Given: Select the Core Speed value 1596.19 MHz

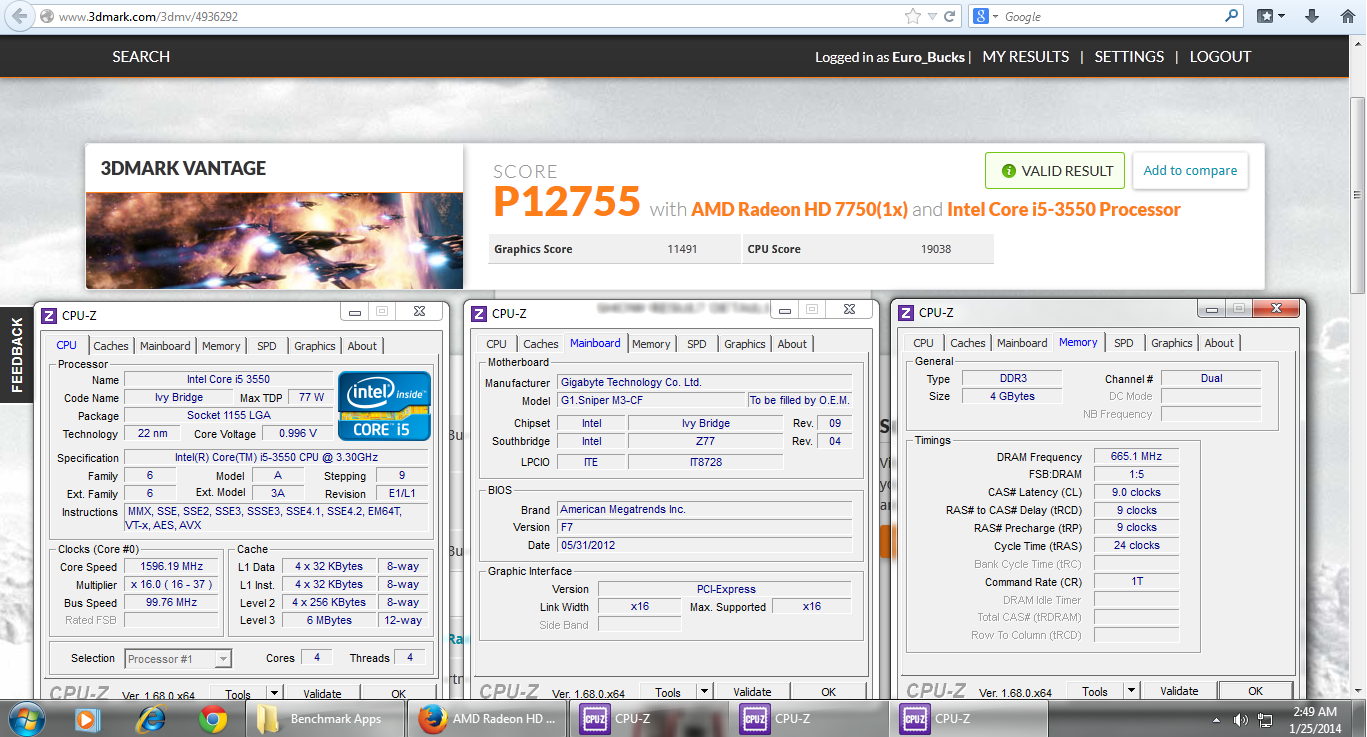Looking at the screenshot, I should [x=171, y=567].
